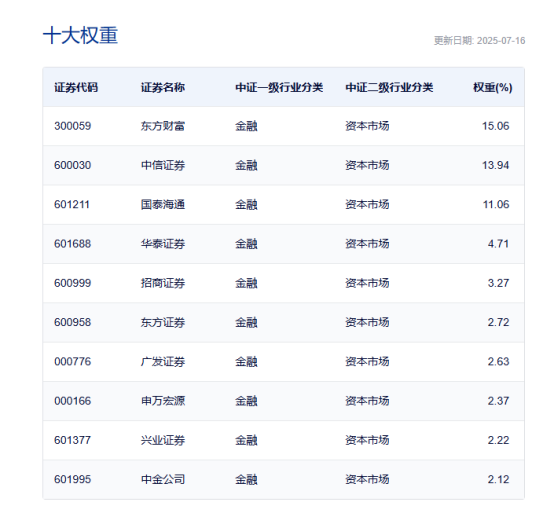This screenshot has width=554, height=524.
Task: Click the 中证一级行业分类 column header
Action: pos(279,87)
